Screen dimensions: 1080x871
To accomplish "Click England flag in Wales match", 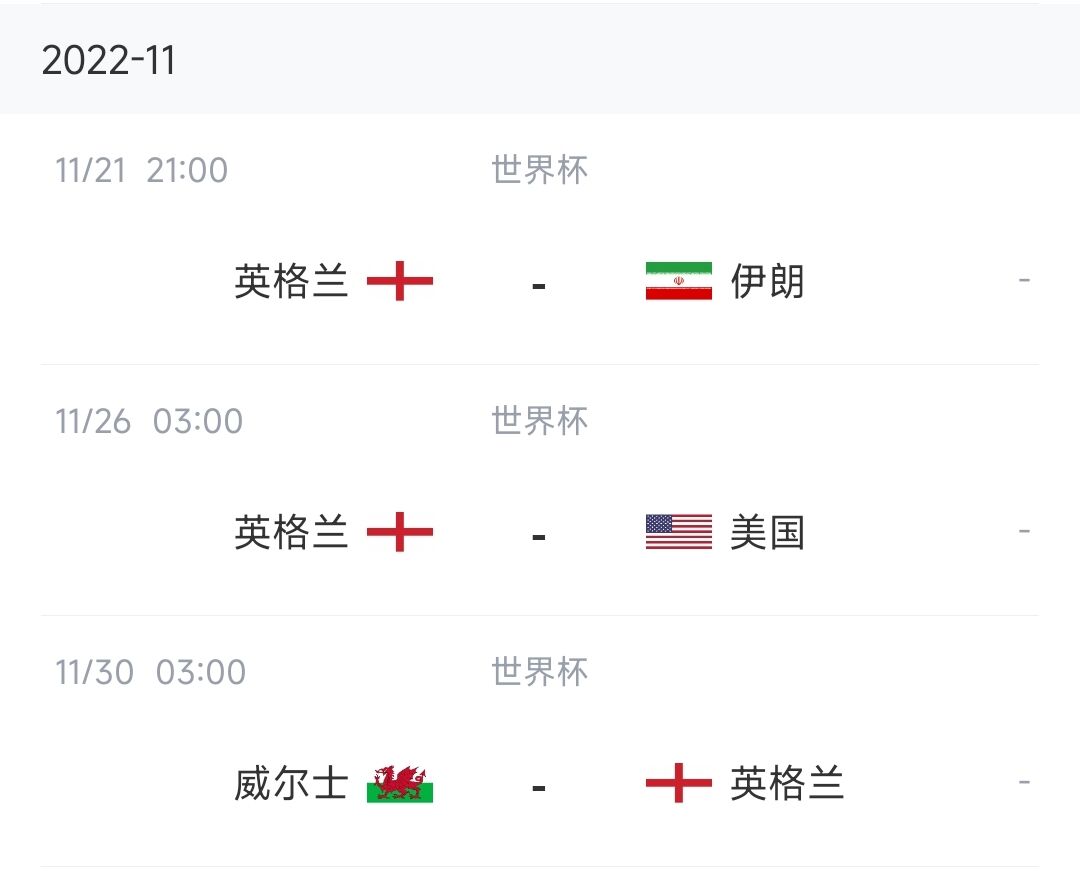I will point(678,783).
